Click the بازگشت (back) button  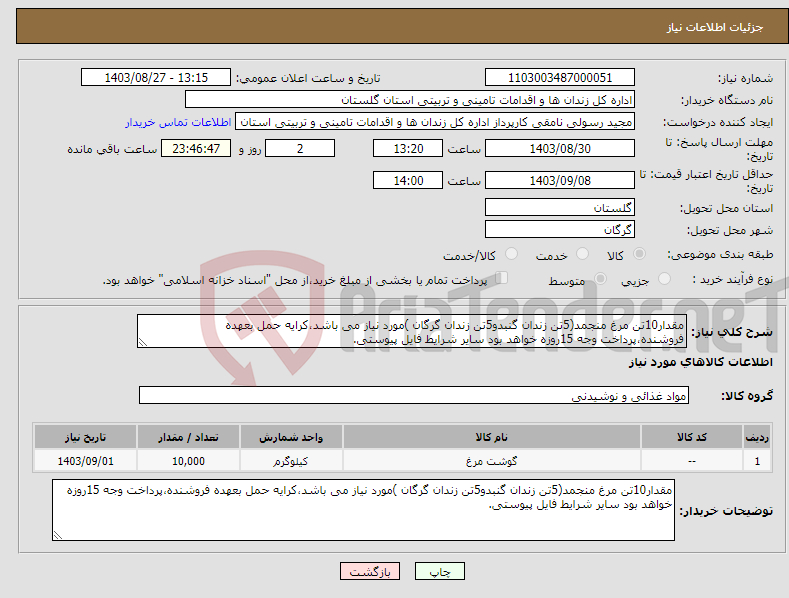coord(370,571)
